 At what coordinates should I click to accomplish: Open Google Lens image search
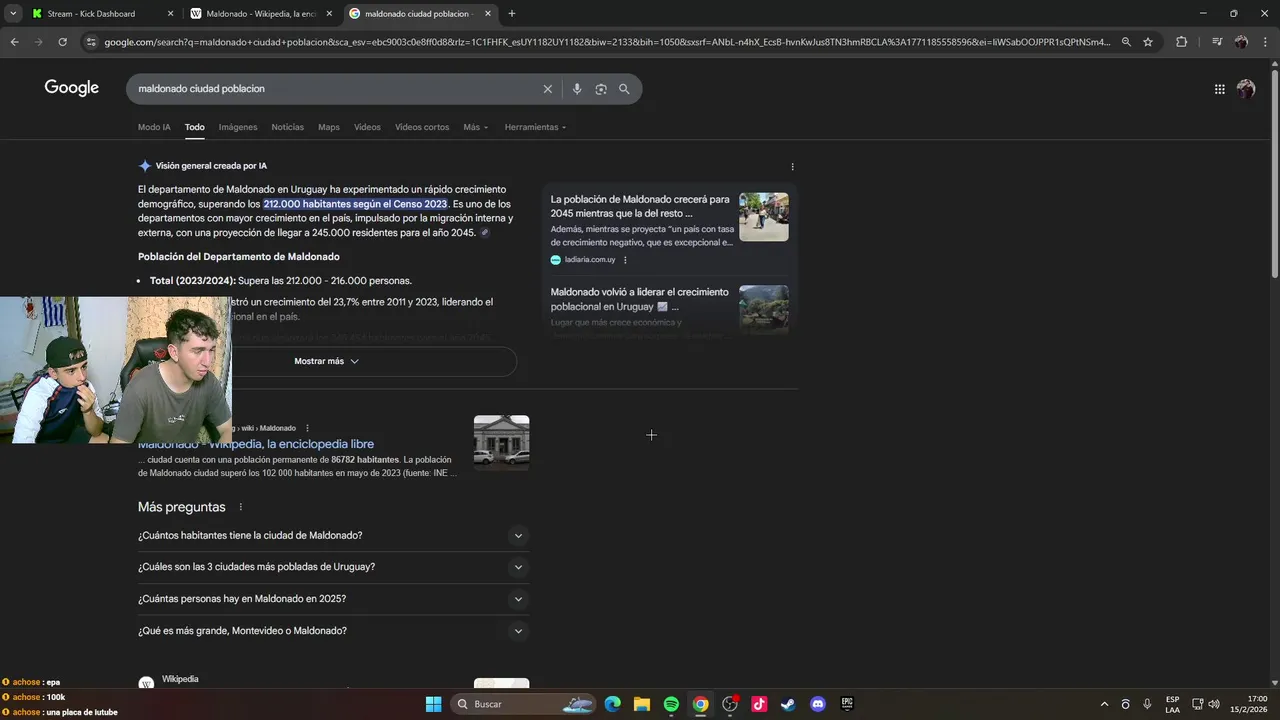click(x=601, y=89)
